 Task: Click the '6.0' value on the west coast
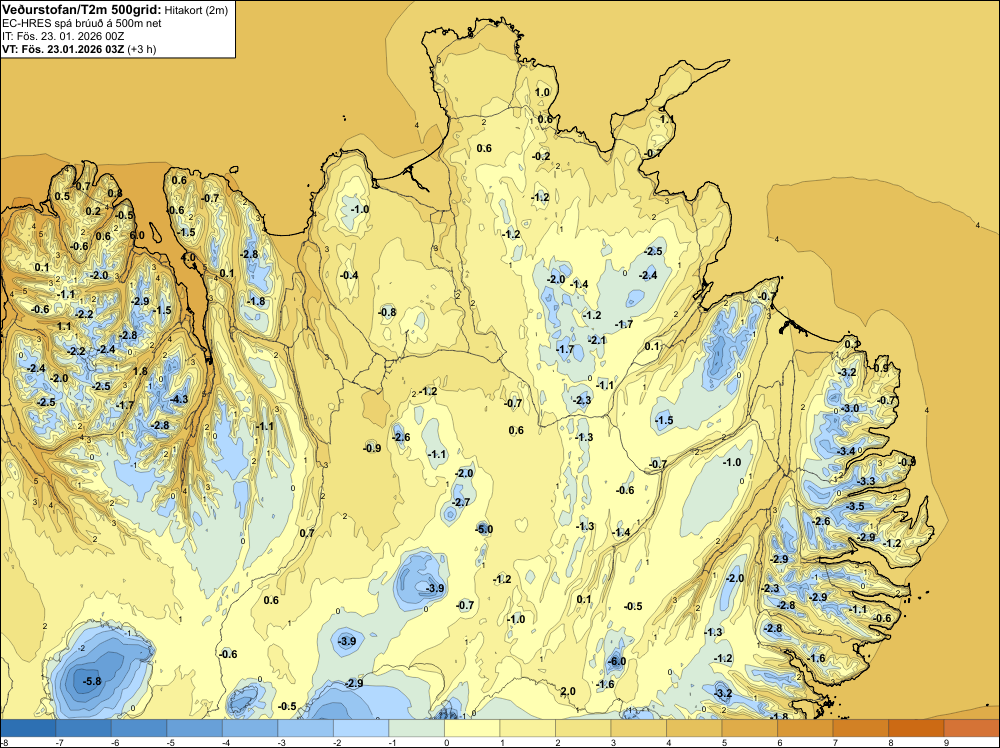tap(137, 235)
